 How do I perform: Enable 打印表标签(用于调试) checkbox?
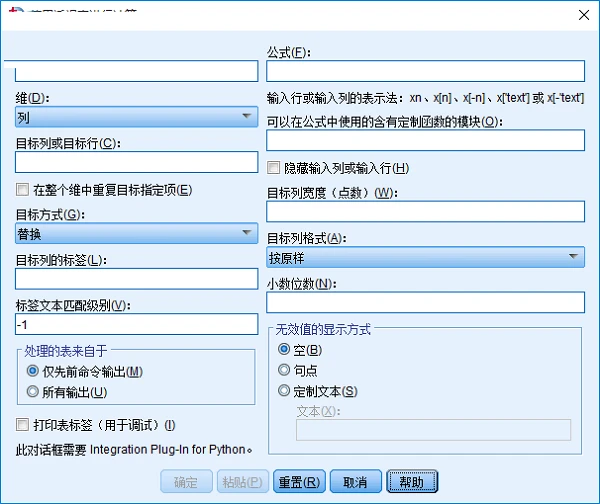[x=22, y=424]
